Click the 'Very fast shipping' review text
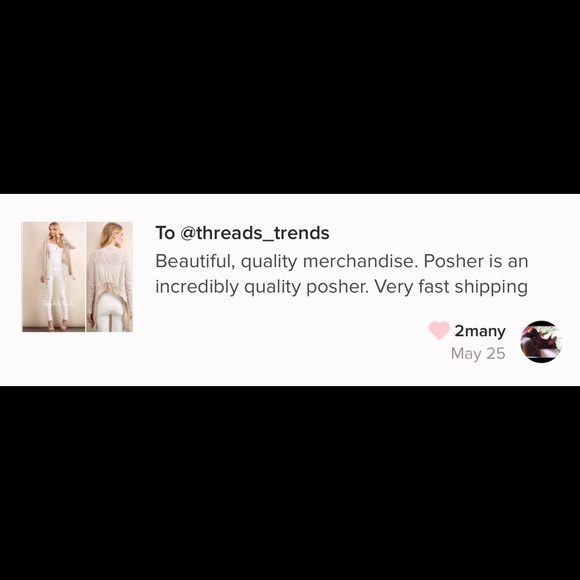This screenshot has height=580, width=580. [x=451, y=287]
